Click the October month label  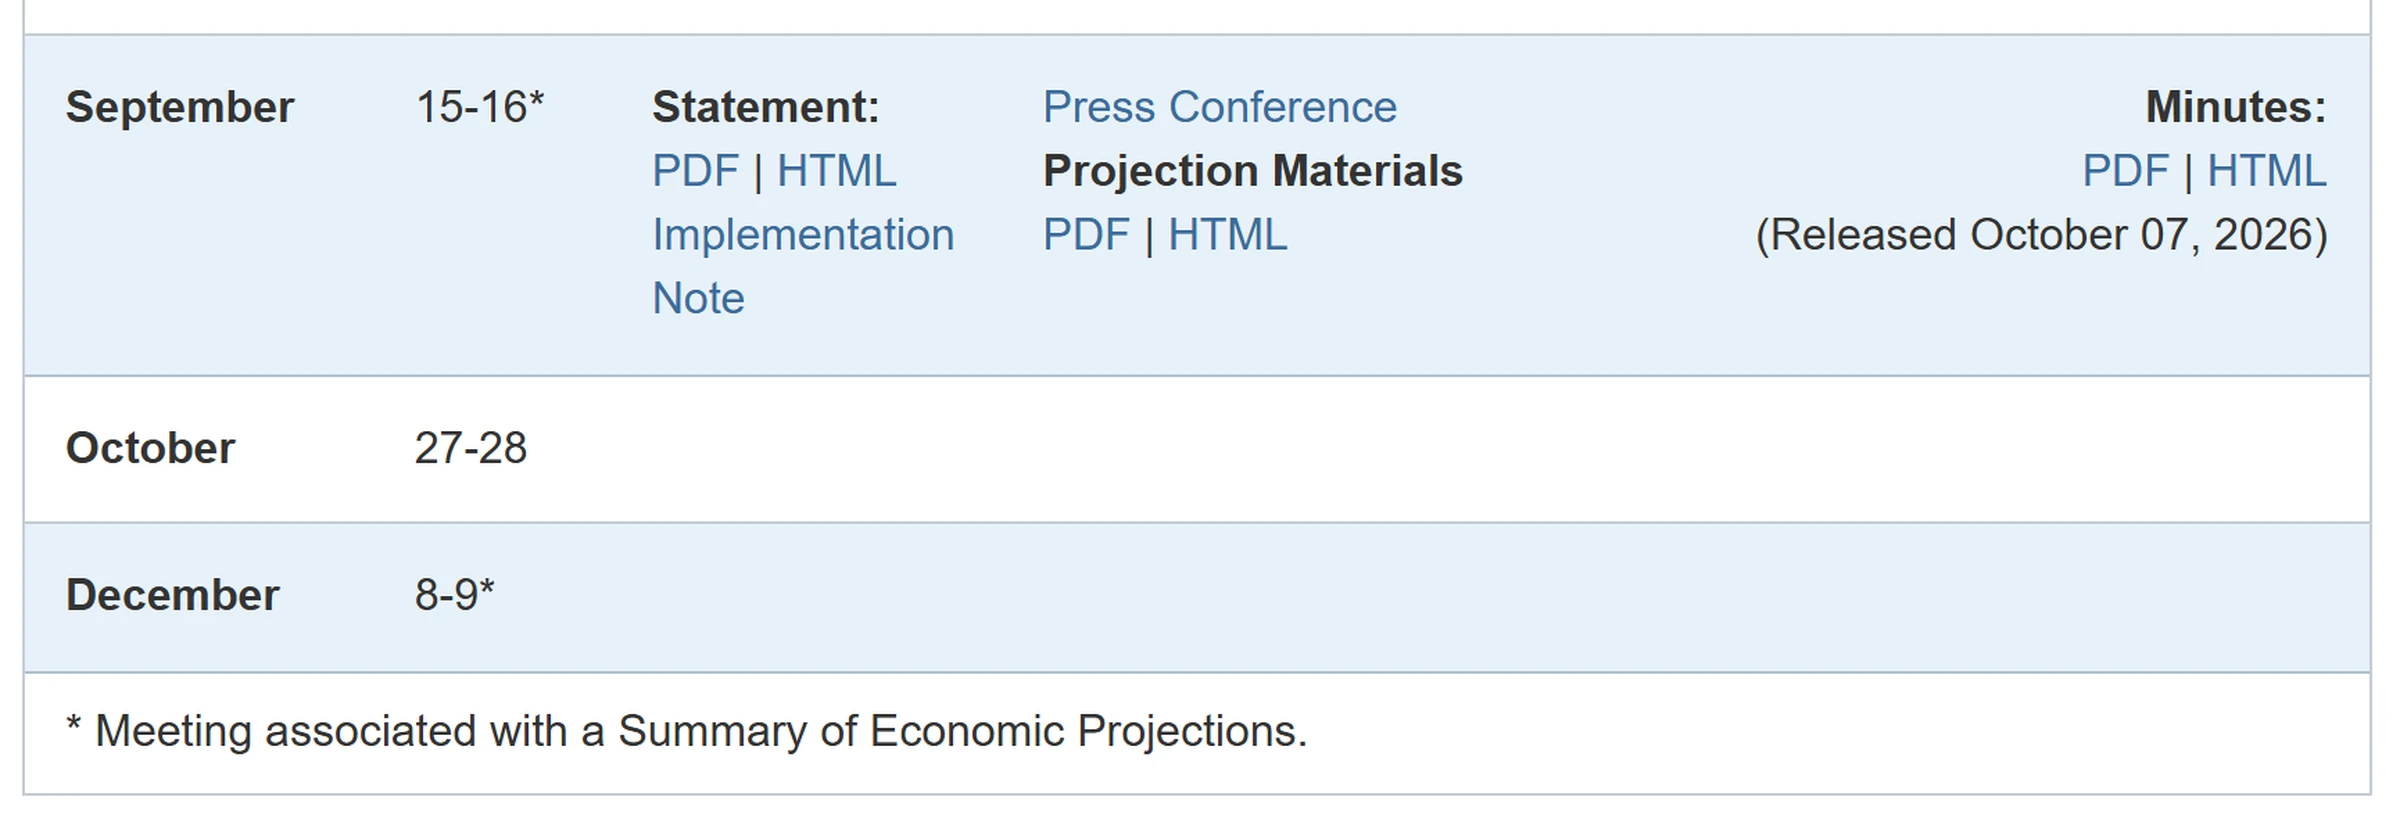[150, 448]
